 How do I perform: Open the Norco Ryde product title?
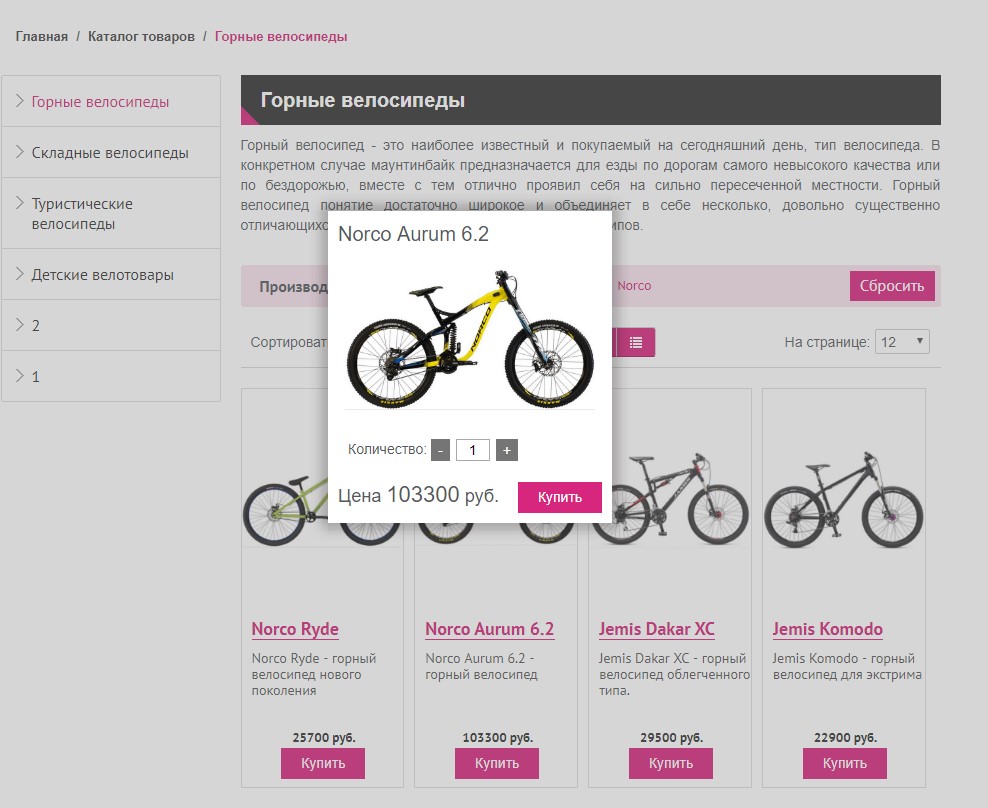(295, 629)
